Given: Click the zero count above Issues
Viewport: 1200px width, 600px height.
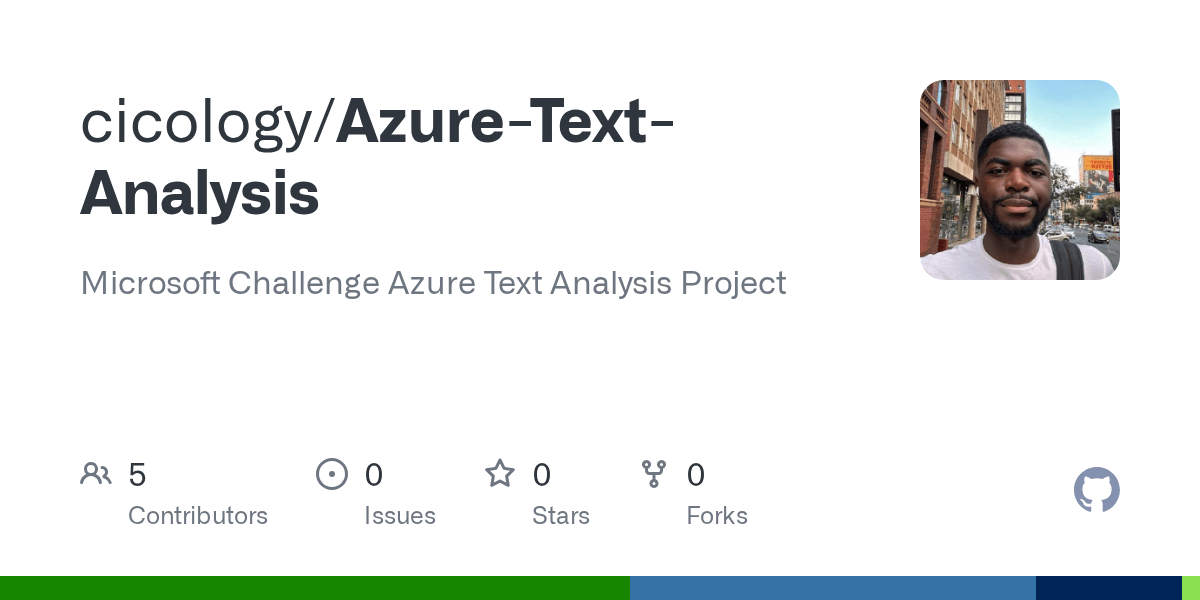Looking at the screenshot, I should tap(374, 475).
